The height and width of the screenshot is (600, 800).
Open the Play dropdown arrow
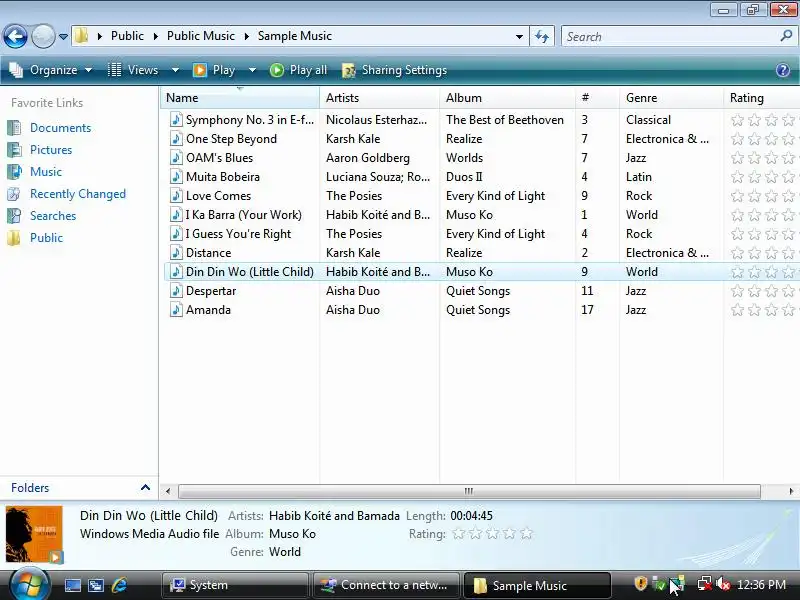[x=252, y=70]
